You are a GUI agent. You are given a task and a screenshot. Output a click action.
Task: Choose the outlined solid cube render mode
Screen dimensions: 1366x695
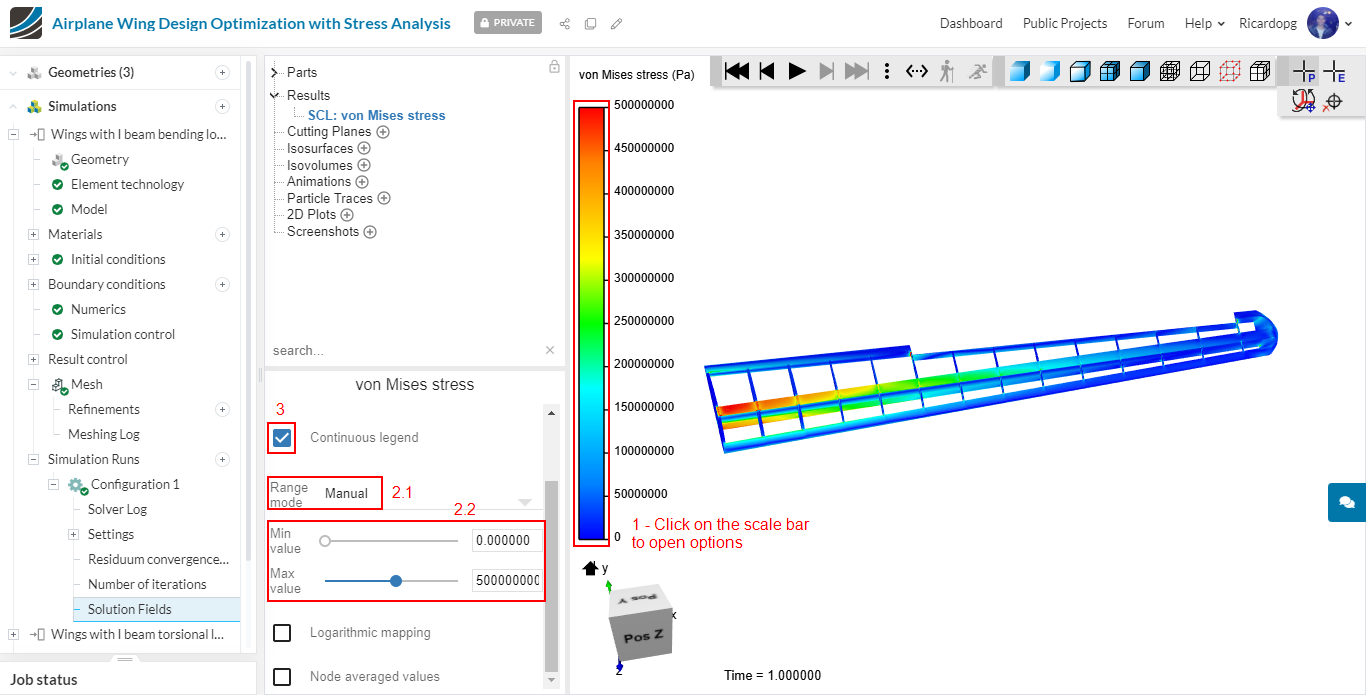(1079, 71)
